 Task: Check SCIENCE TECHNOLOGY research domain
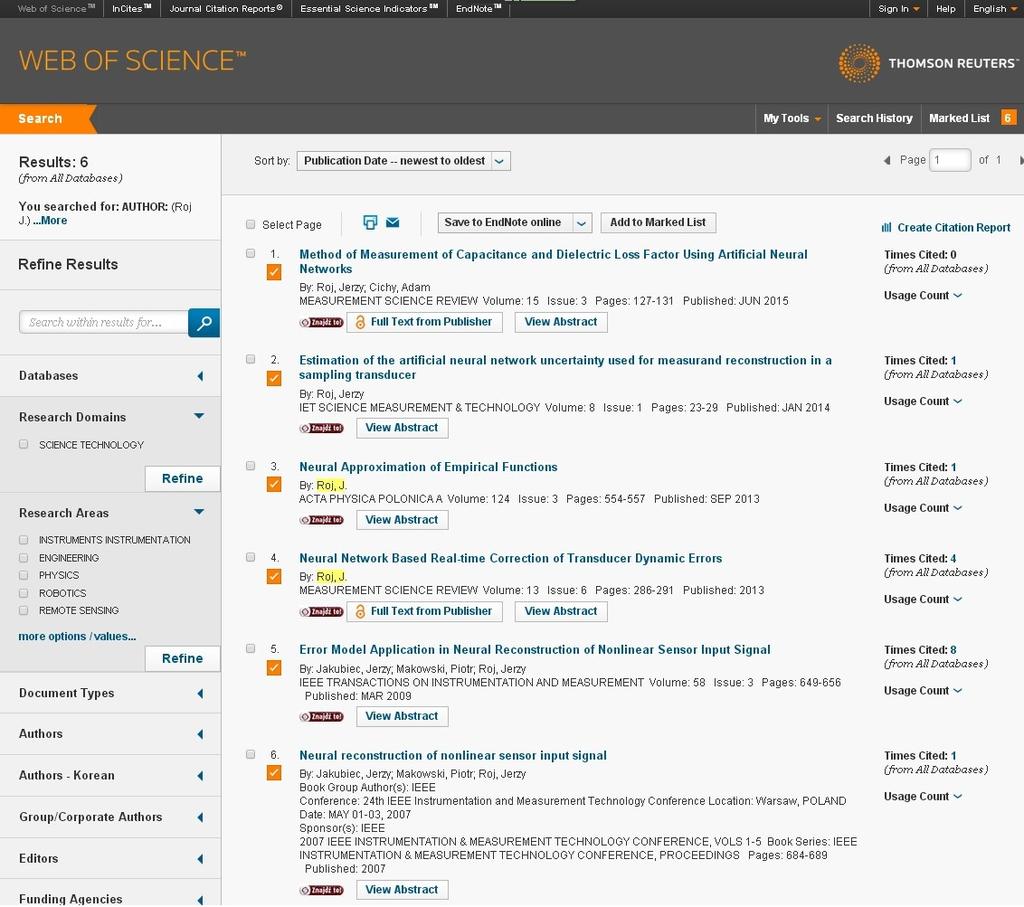[x=24, y=445]
